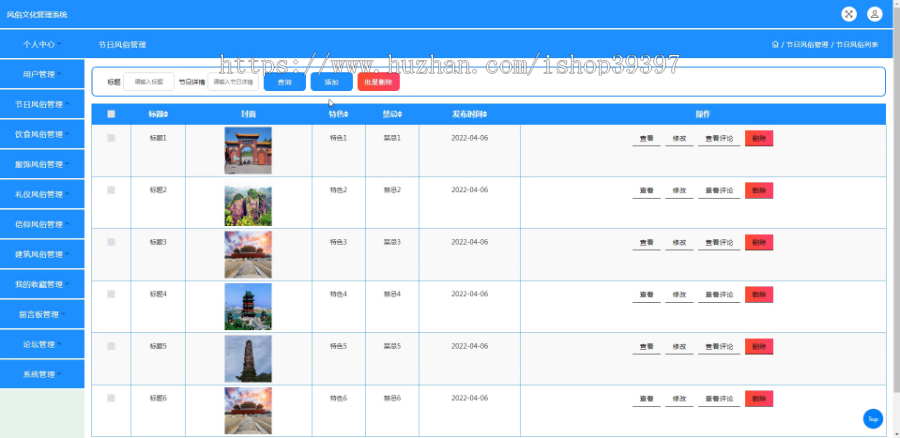Open the 标题2 mountain cover thumbnail
This screenshot has width=900, height=438.
248,203
